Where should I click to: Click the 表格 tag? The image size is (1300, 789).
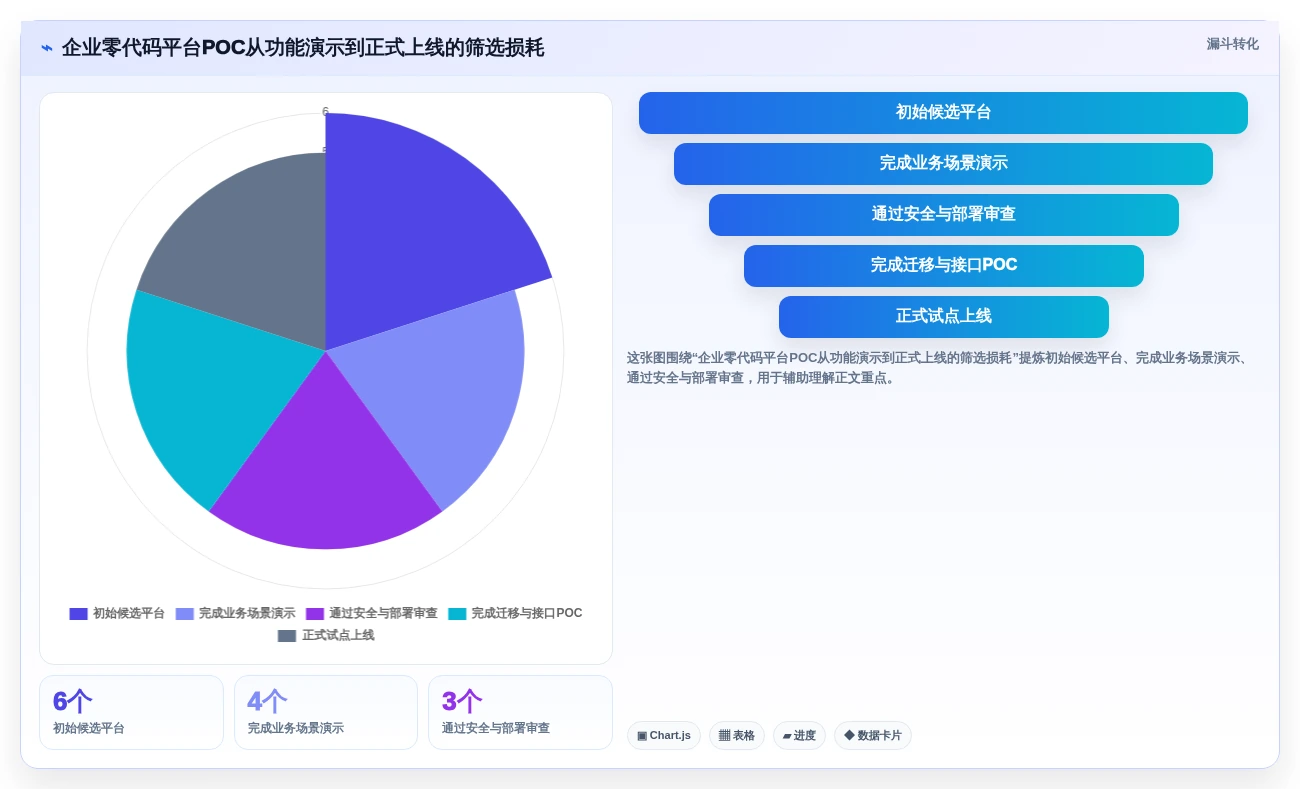tap(737, 736)
